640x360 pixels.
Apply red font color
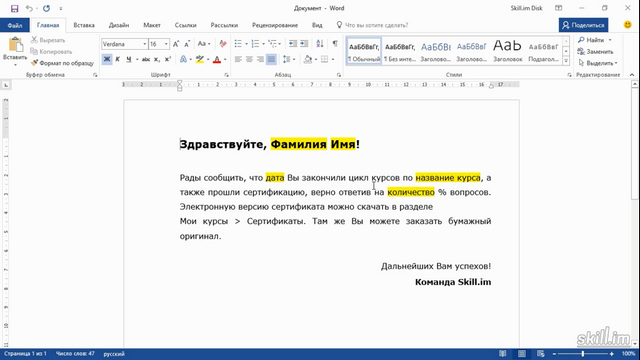217,60
